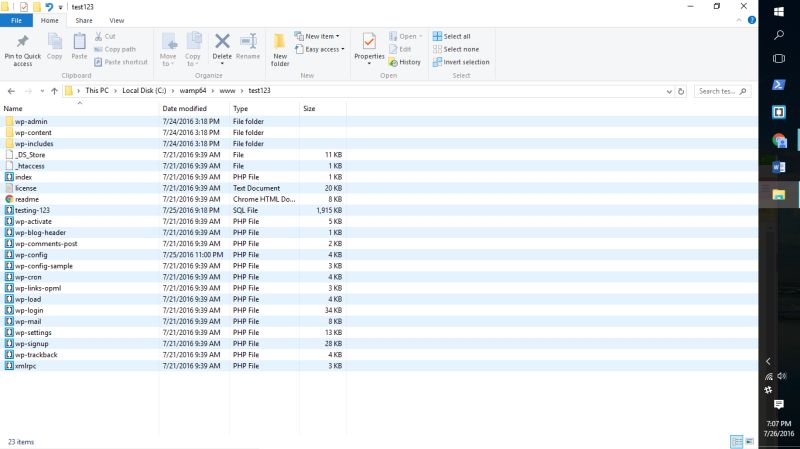Select the xmlrpc file

click(x=26, y=366)
